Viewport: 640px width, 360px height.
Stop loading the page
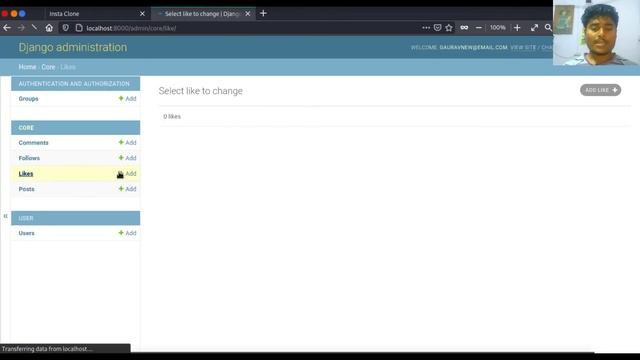click(x=35, y=28)
